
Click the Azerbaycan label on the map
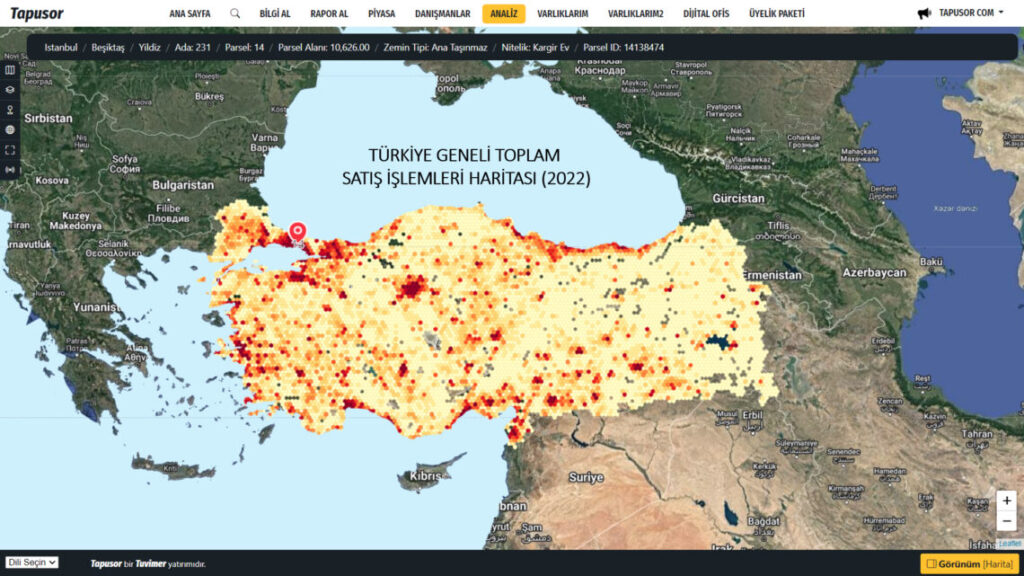coord(874,273)
